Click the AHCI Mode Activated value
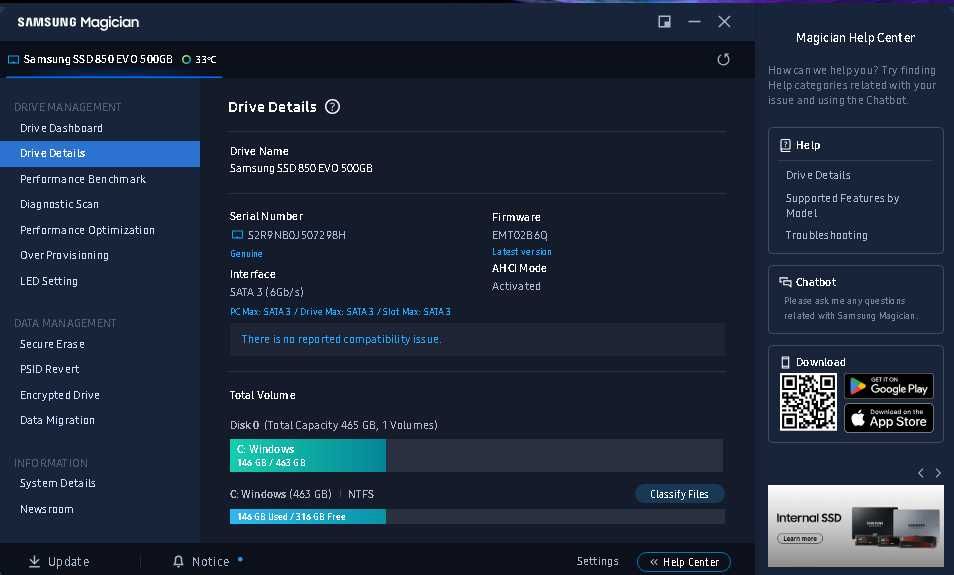This screenshot has width=954, height=575. point(516,286)
